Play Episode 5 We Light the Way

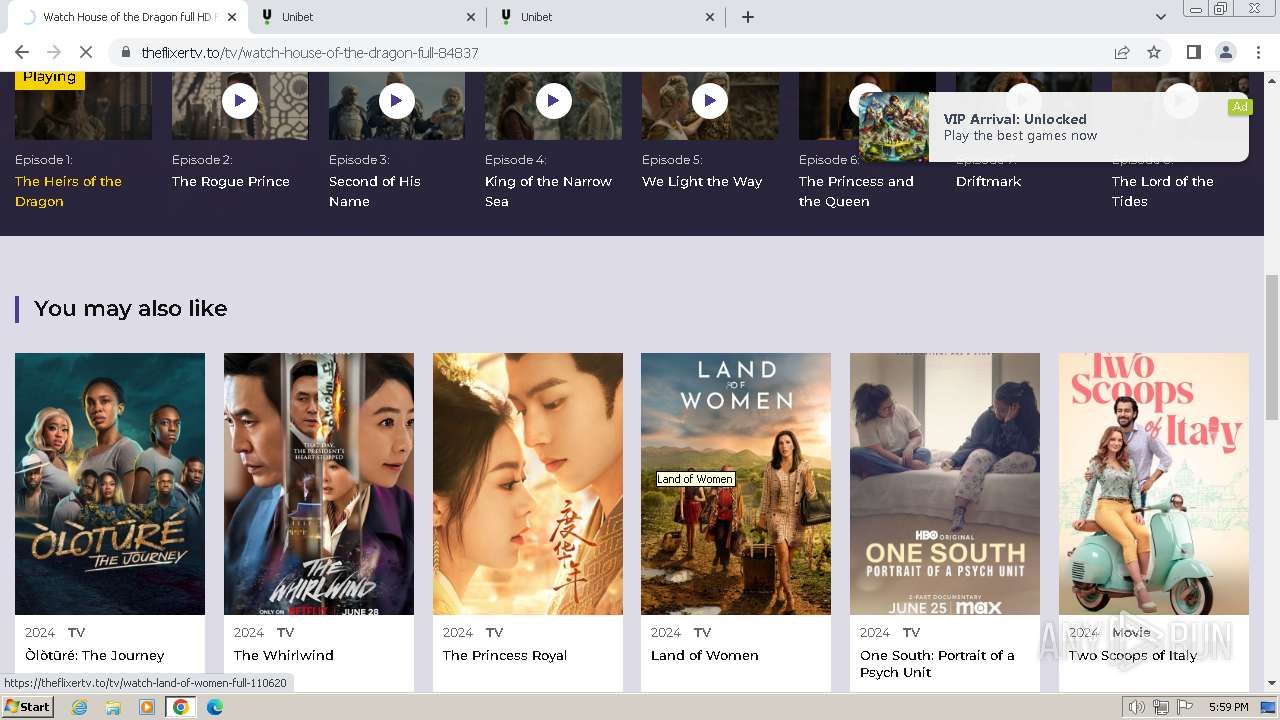[x=710, y=100]
